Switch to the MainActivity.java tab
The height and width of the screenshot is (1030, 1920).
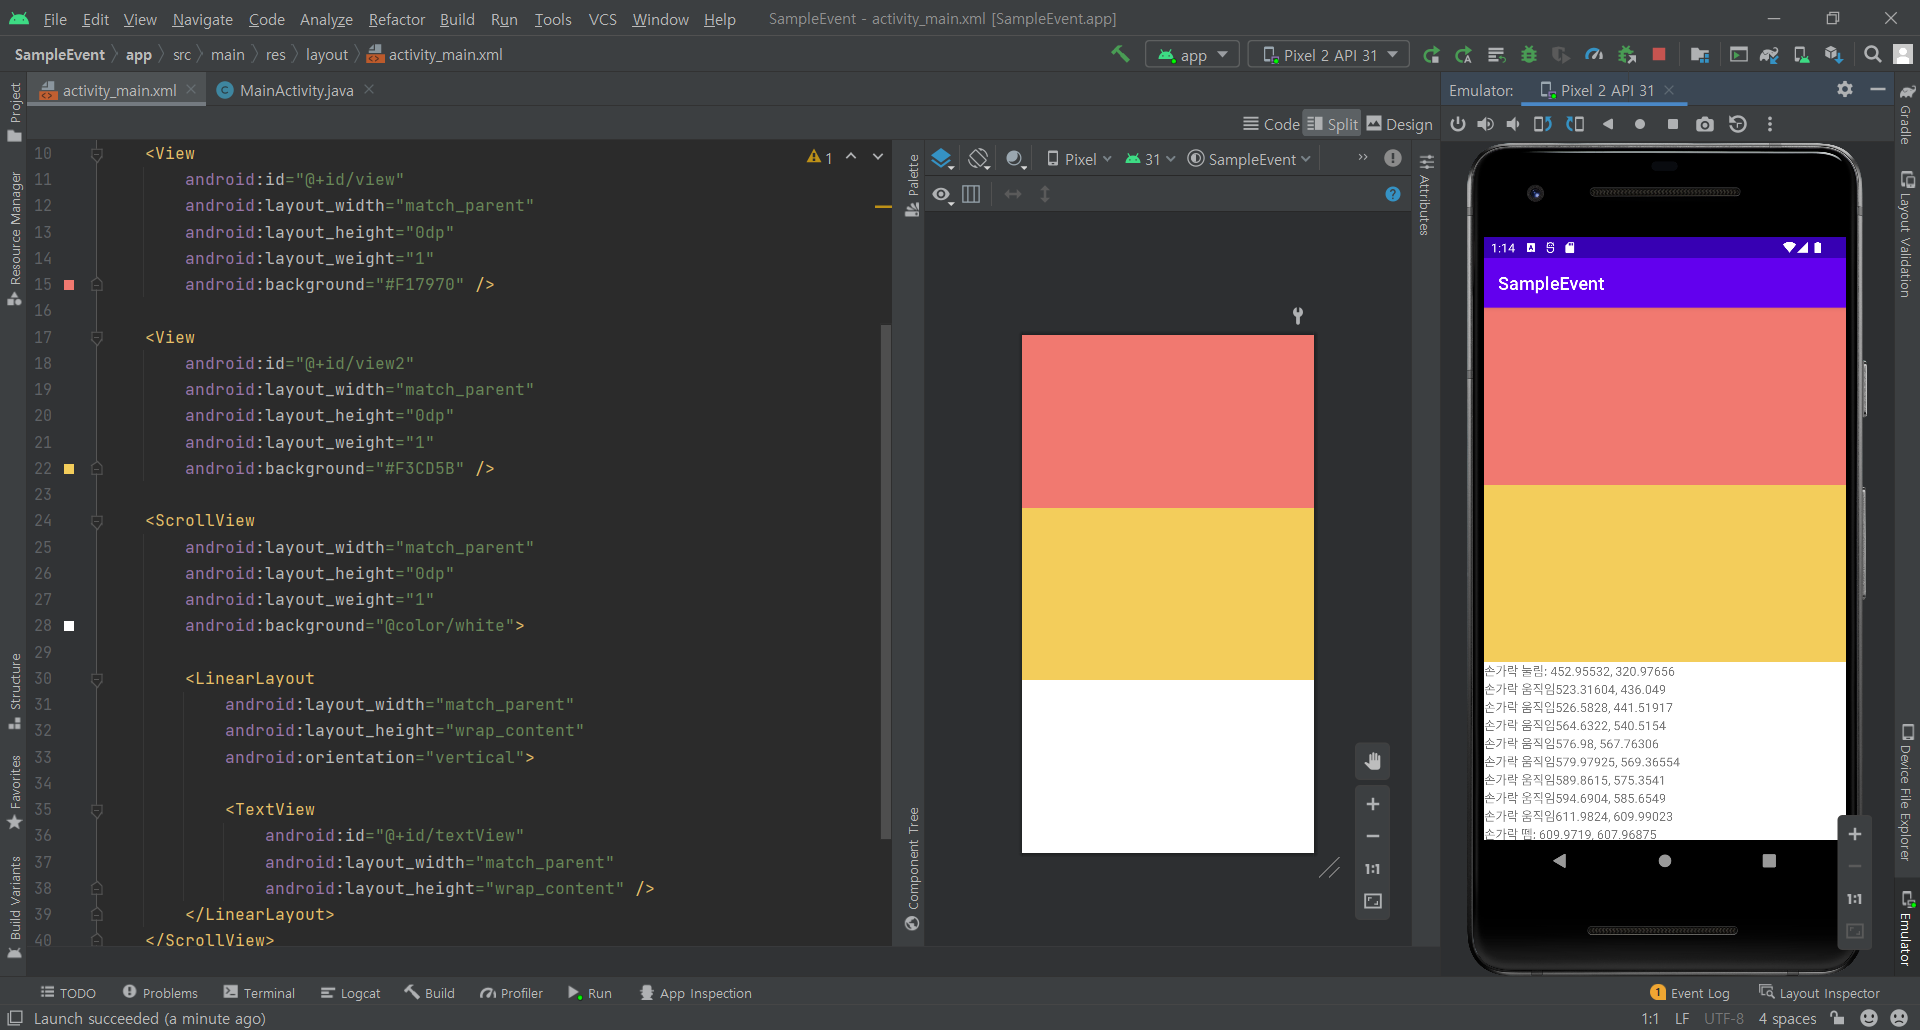pos(296,90)
